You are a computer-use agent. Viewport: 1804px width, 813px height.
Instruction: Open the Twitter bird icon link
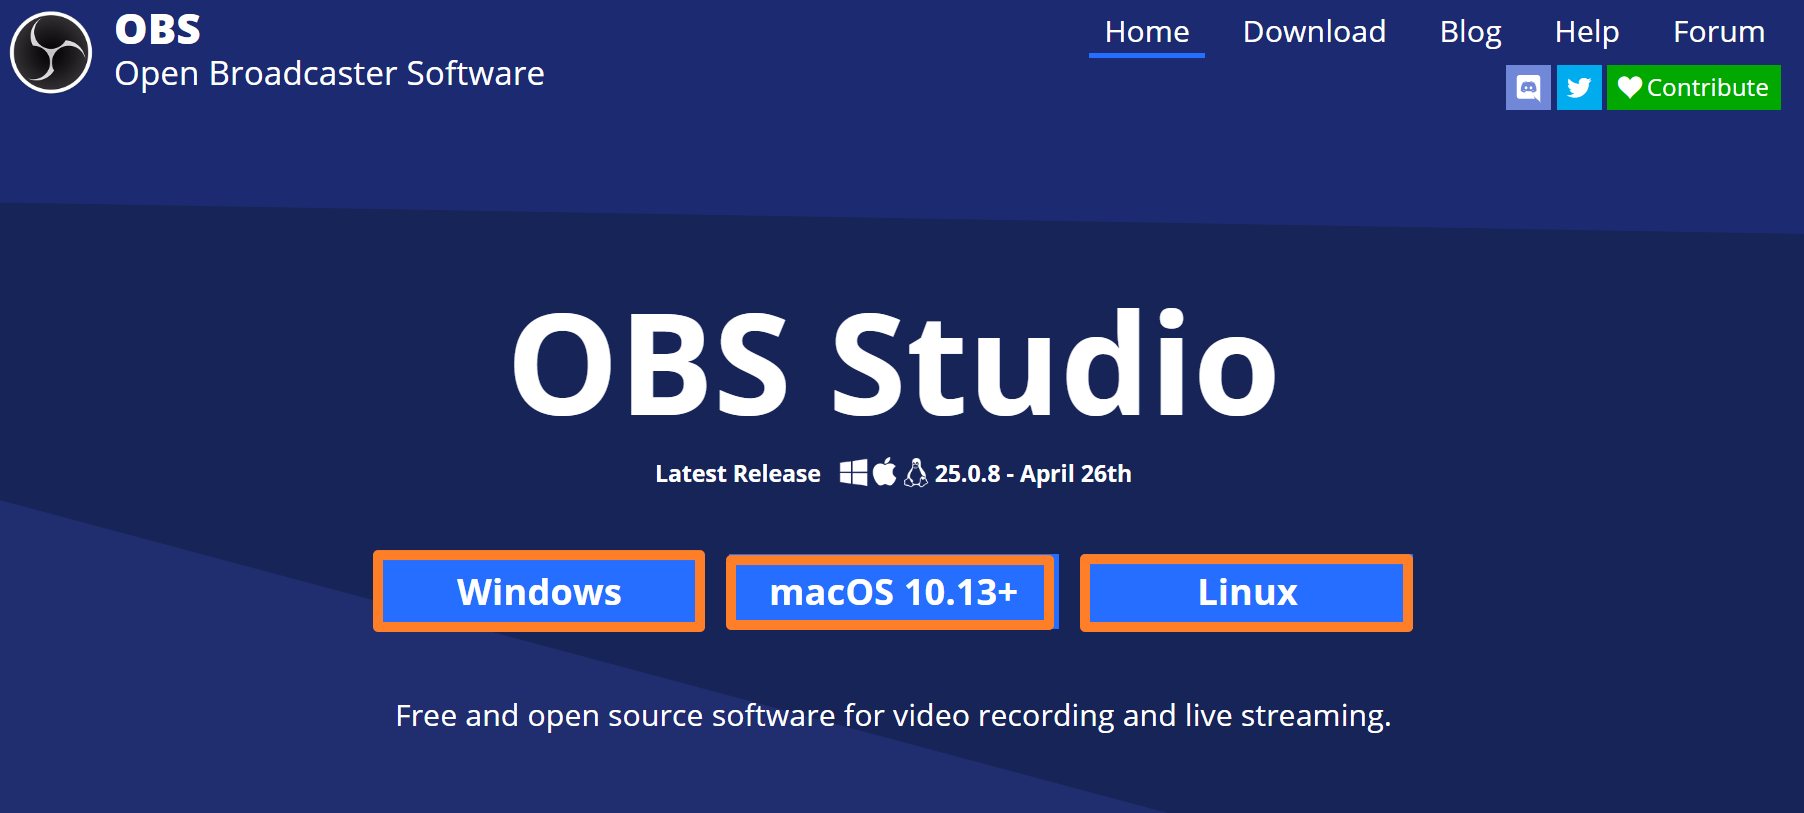(x=1579, y=88)
